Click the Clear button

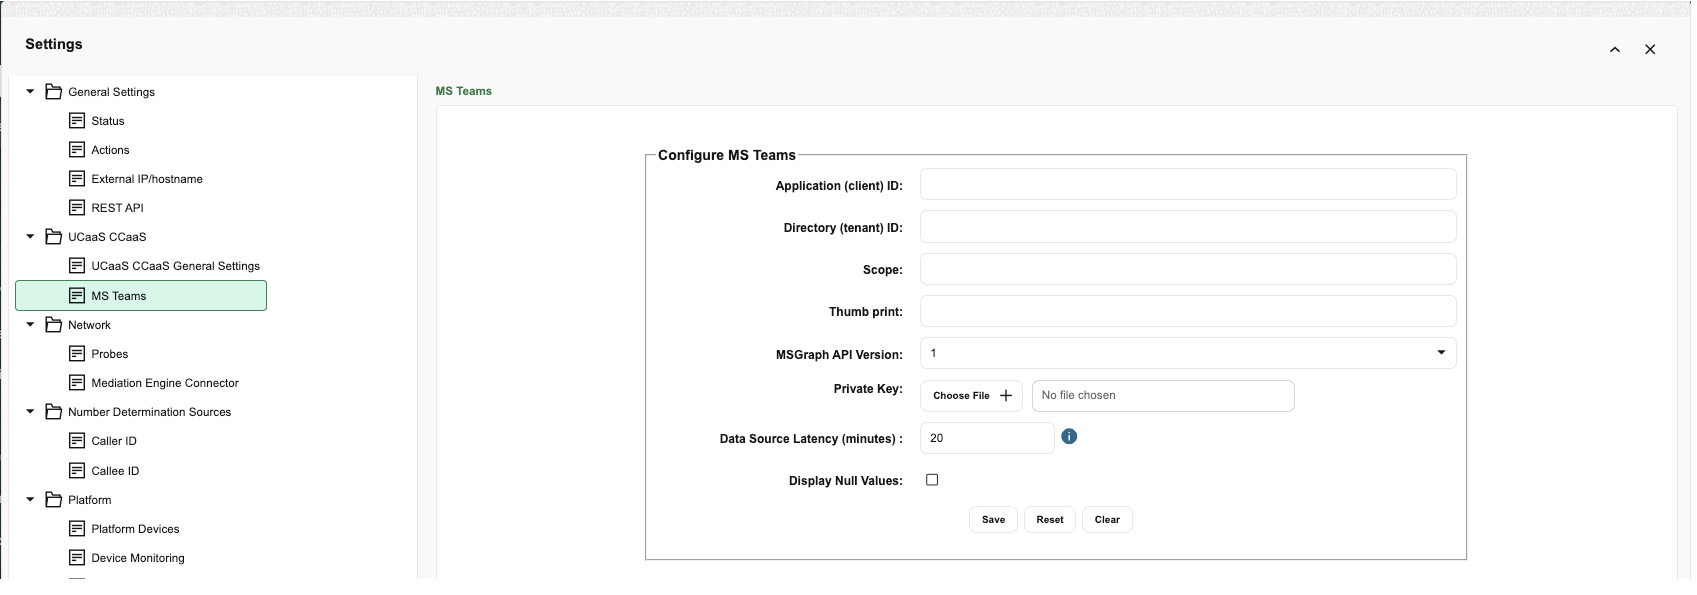(1107, 519)
